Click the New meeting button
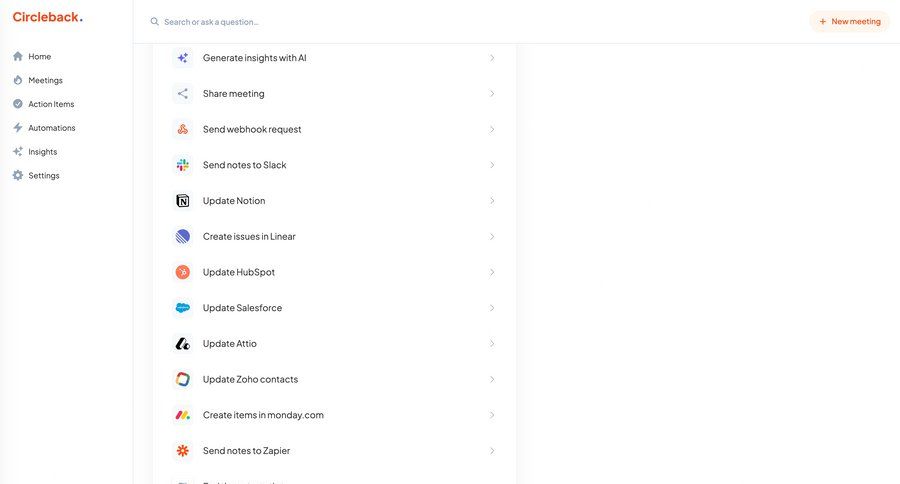900x484 pixels. coord(849,21)
